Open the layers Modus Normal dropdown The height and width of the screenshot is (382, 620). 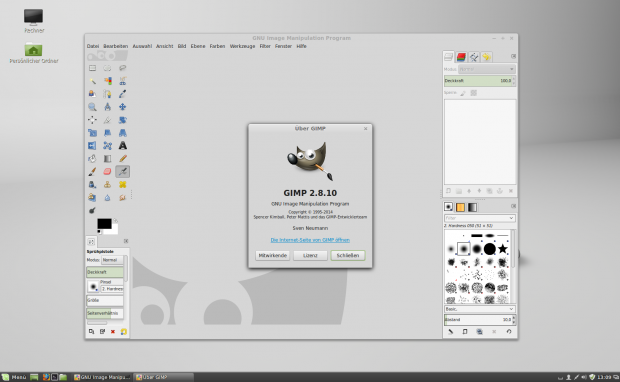coord(486,69)
